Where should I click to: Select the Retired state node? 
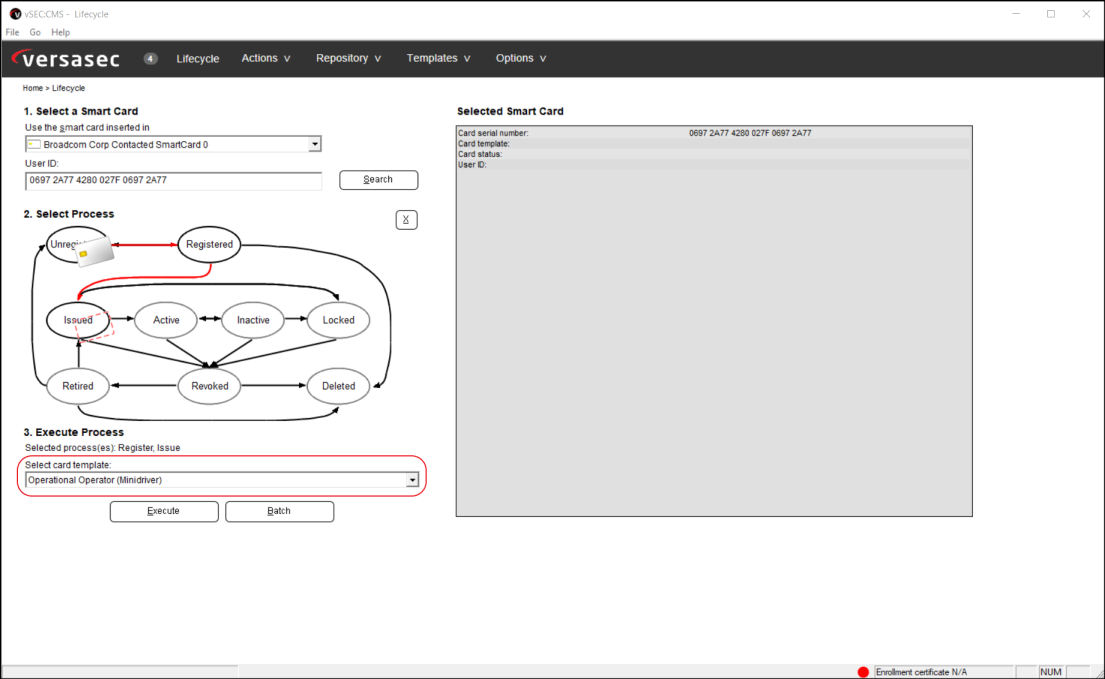click(78, 386)
